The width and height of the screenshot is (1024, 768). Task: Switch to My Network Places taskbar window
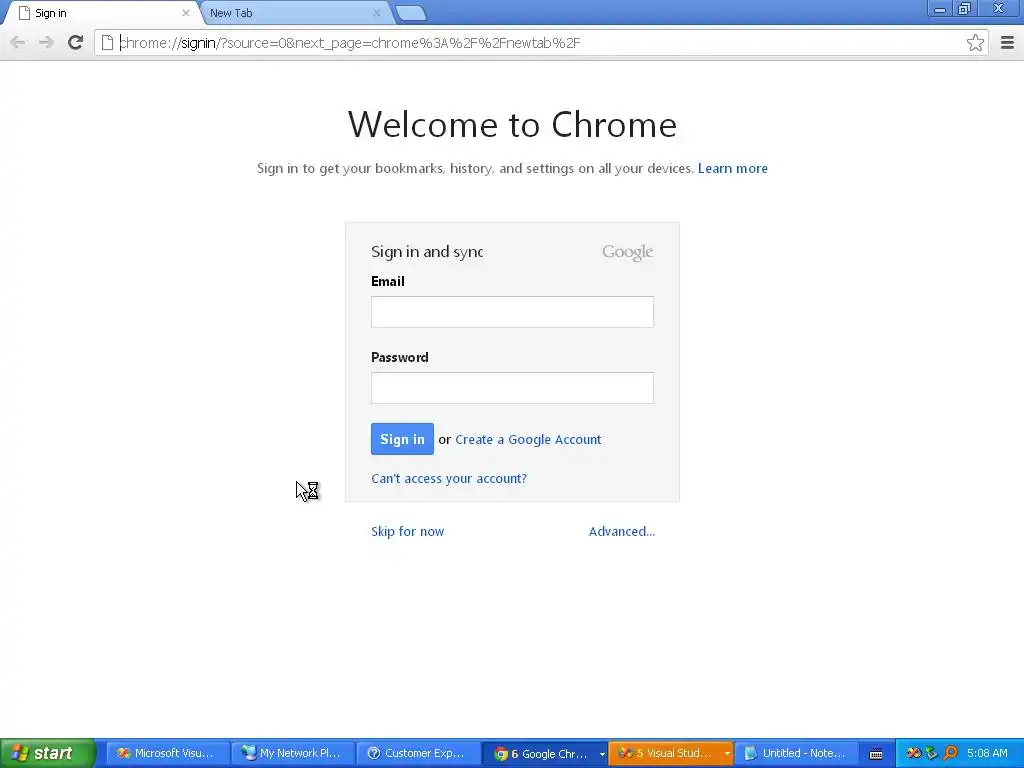coord(293,753)
